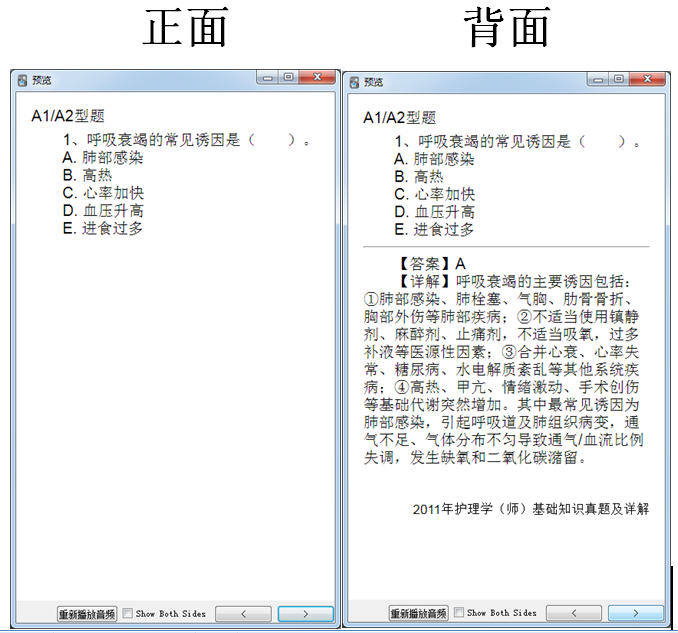Minimize the right preview window

pyautogui.click(x=598, y=80)
